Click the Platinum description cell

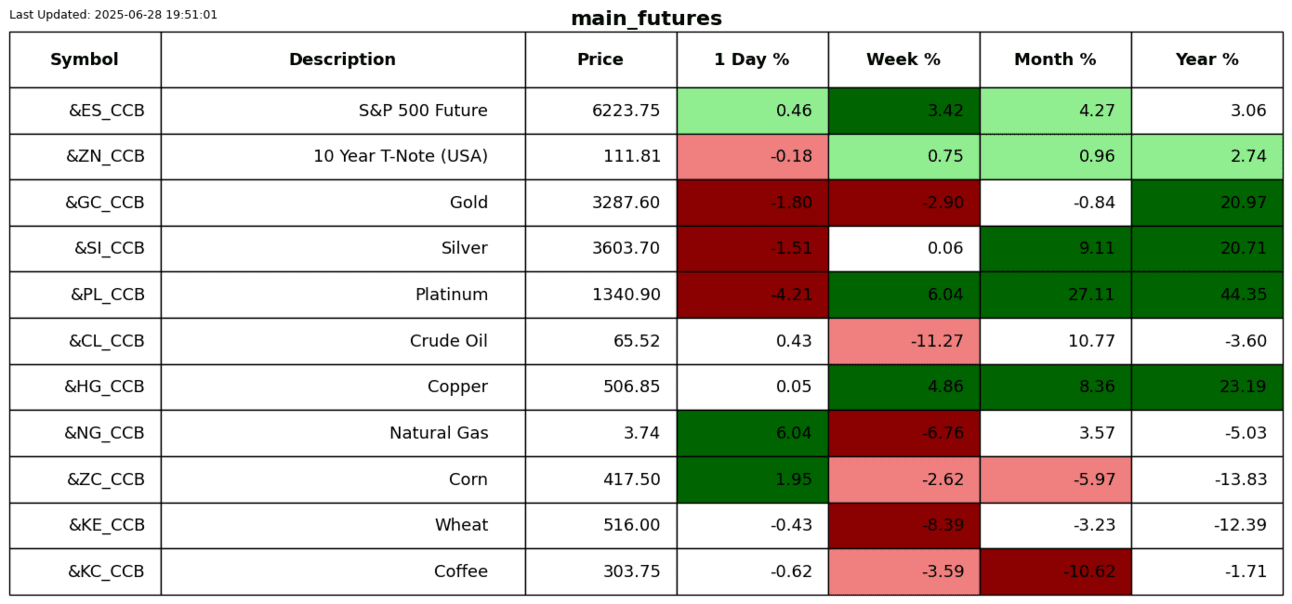click(x=342, y=295)
